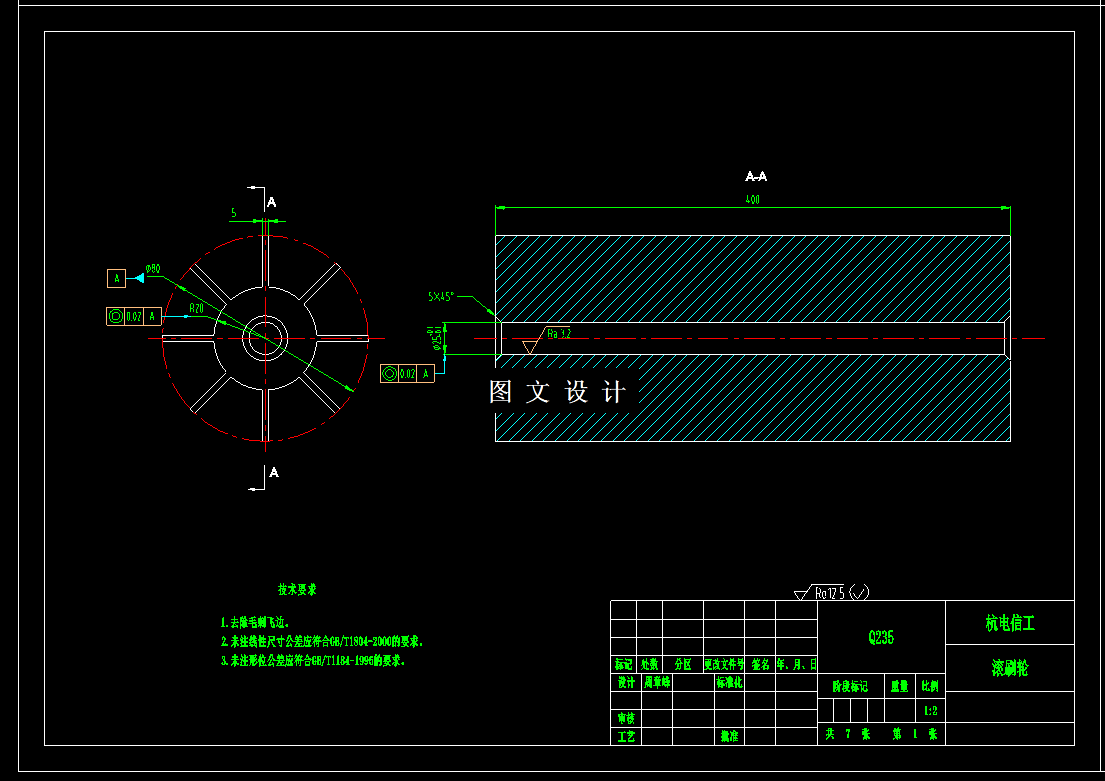Click the Φ80 diameter dimension text
1105x781 pixels.
tap(153, 269)
